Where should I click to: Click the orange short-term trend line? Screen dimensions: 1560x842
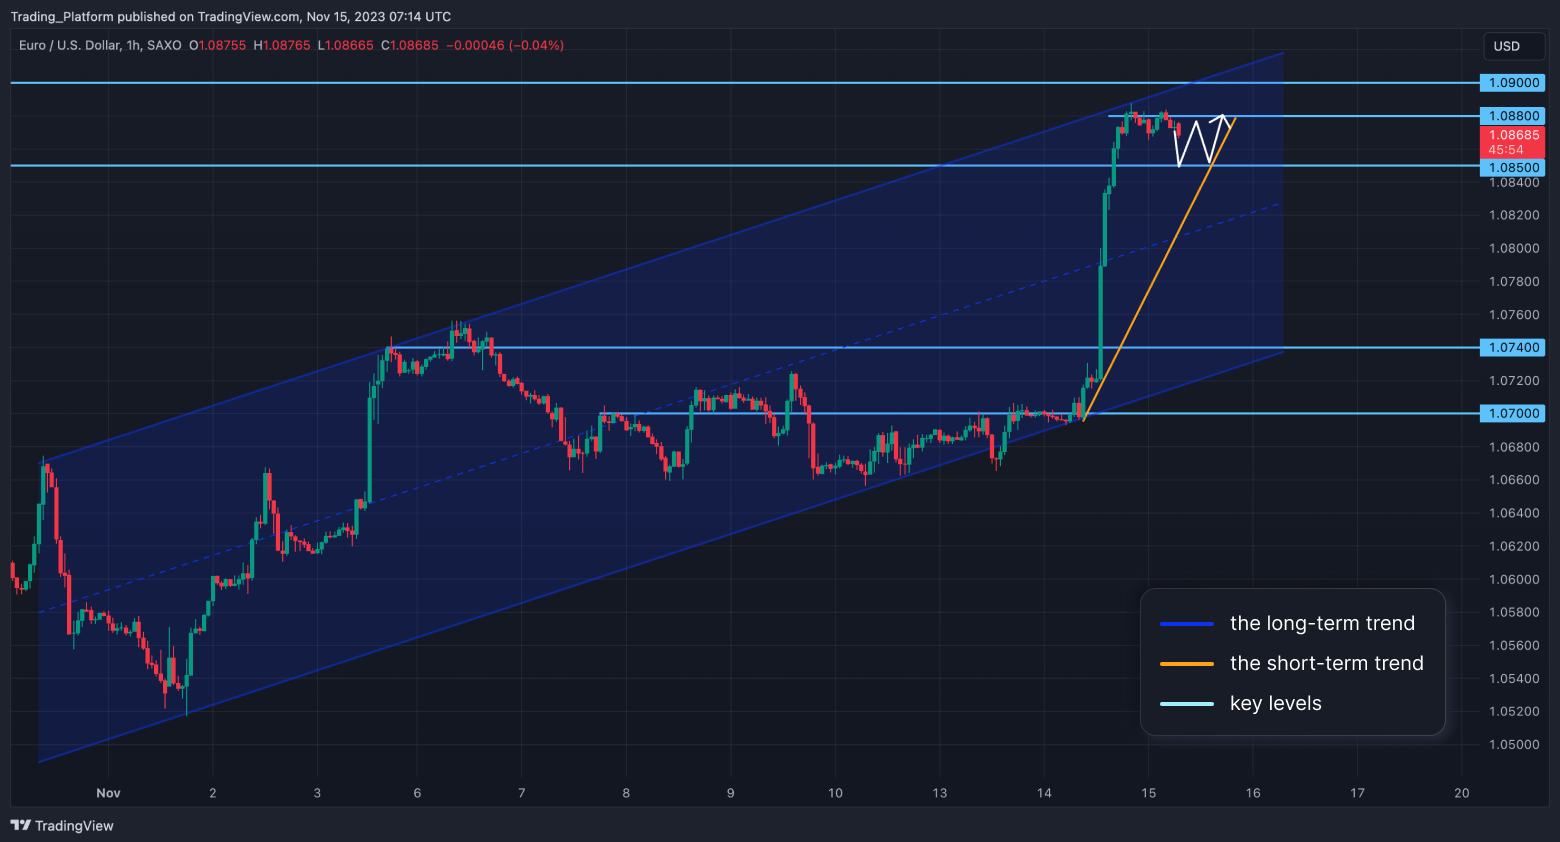(1159, 270)
